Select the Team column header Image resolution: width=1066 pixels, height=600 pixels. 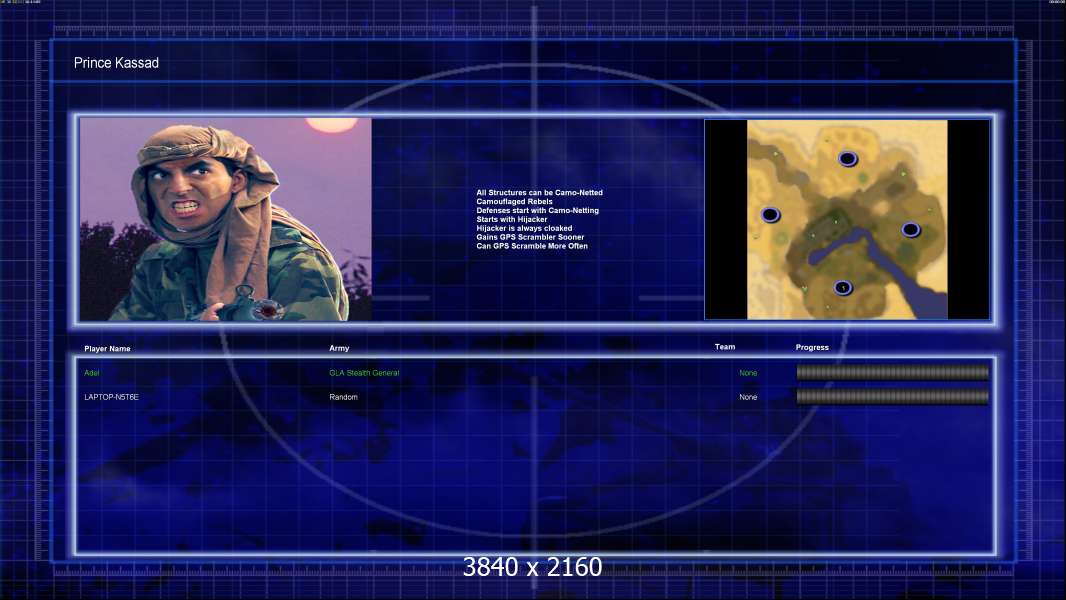coord(725,347)
